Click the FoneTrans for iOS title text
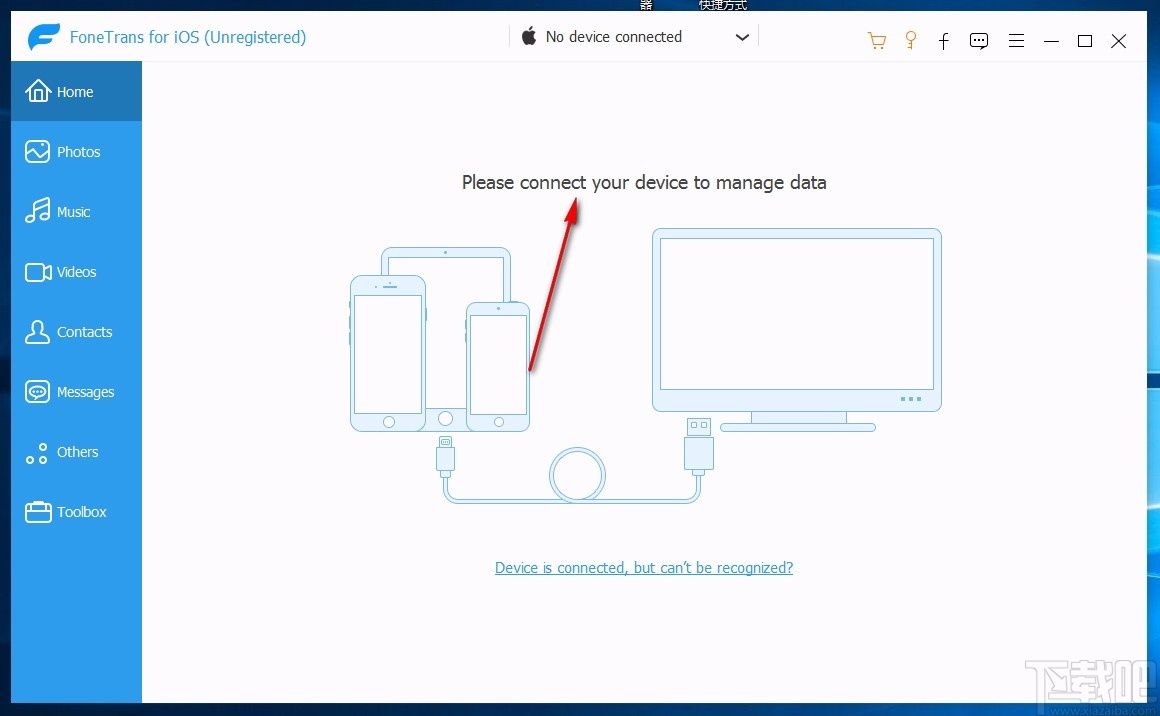 (x=188, y=36)
